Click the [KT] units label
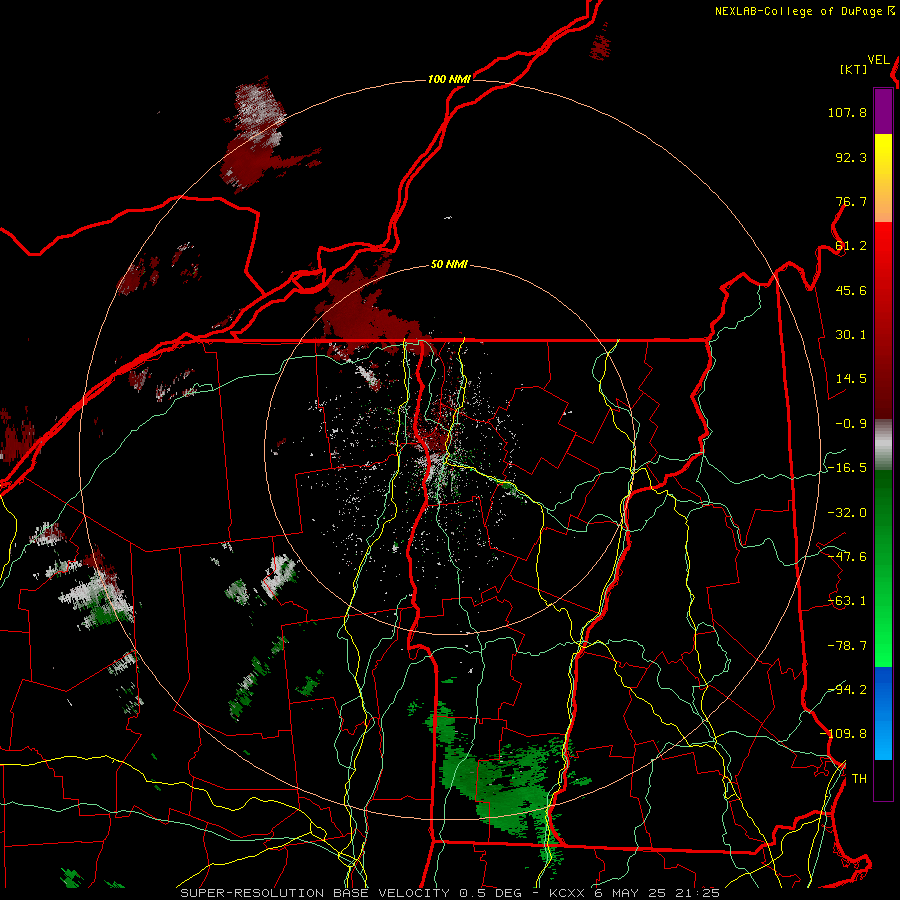Image resolution: width=900 pixels, height=900 pixels. click(x=853, y=69)
